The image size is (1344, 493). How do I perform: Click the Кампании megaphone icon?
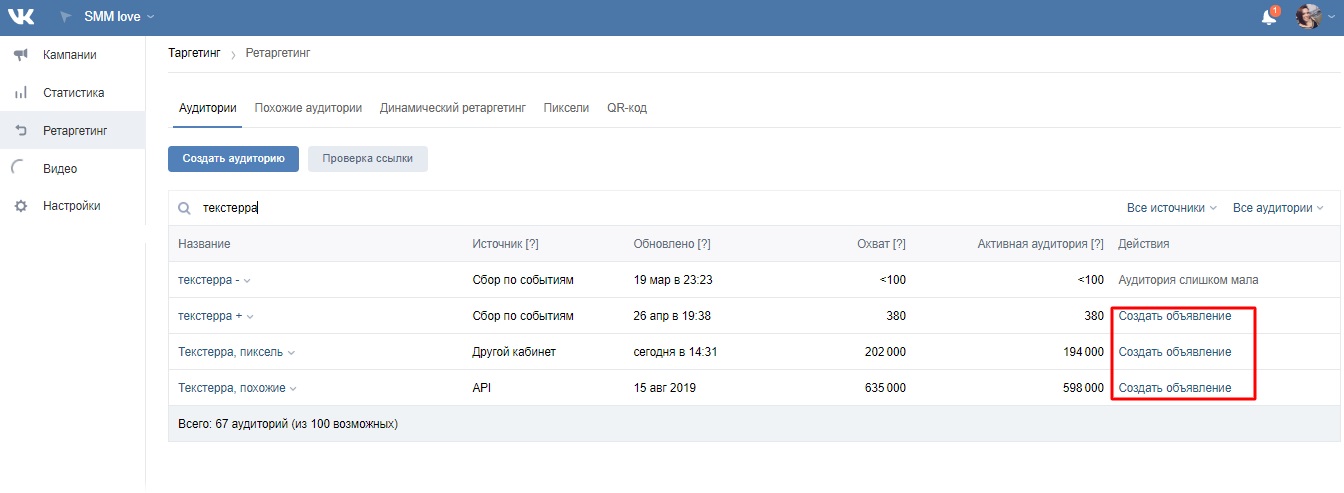coord(20,55)
